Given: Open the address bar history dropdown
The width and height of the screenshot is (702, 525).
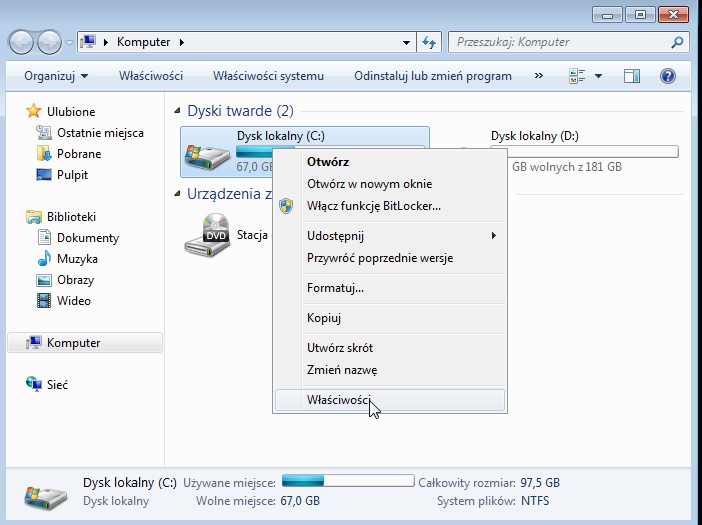Looking at the screenshot, I should [406, 43].
